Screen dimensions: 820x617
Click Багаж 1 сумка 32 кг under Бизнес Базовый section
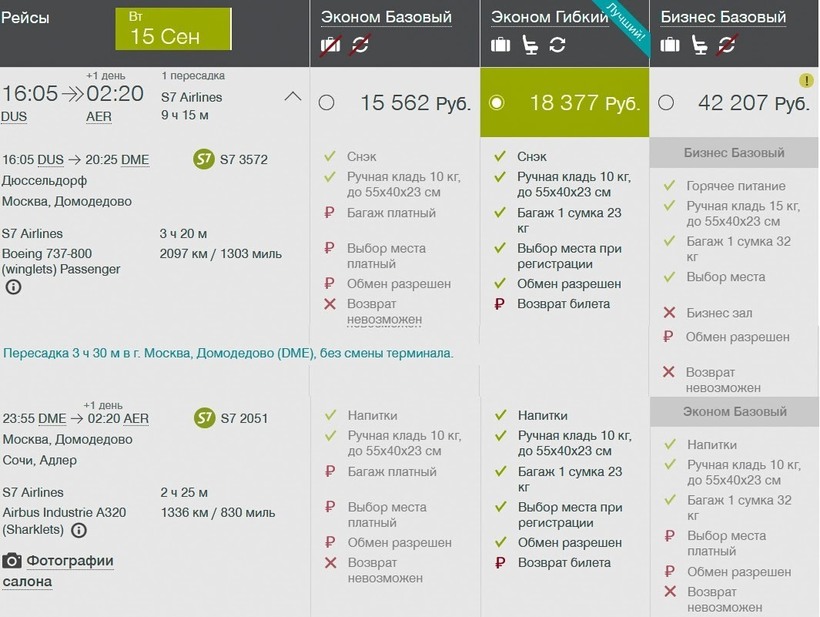pyautogui.click(x=738, y=249)
